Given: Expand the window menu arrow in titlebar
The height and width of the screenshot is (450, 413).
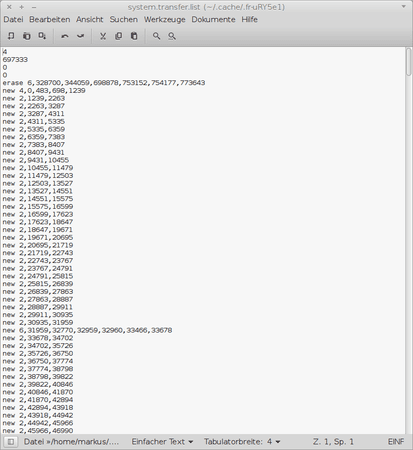Looking at the screenshot, I should tap(404, 7).
